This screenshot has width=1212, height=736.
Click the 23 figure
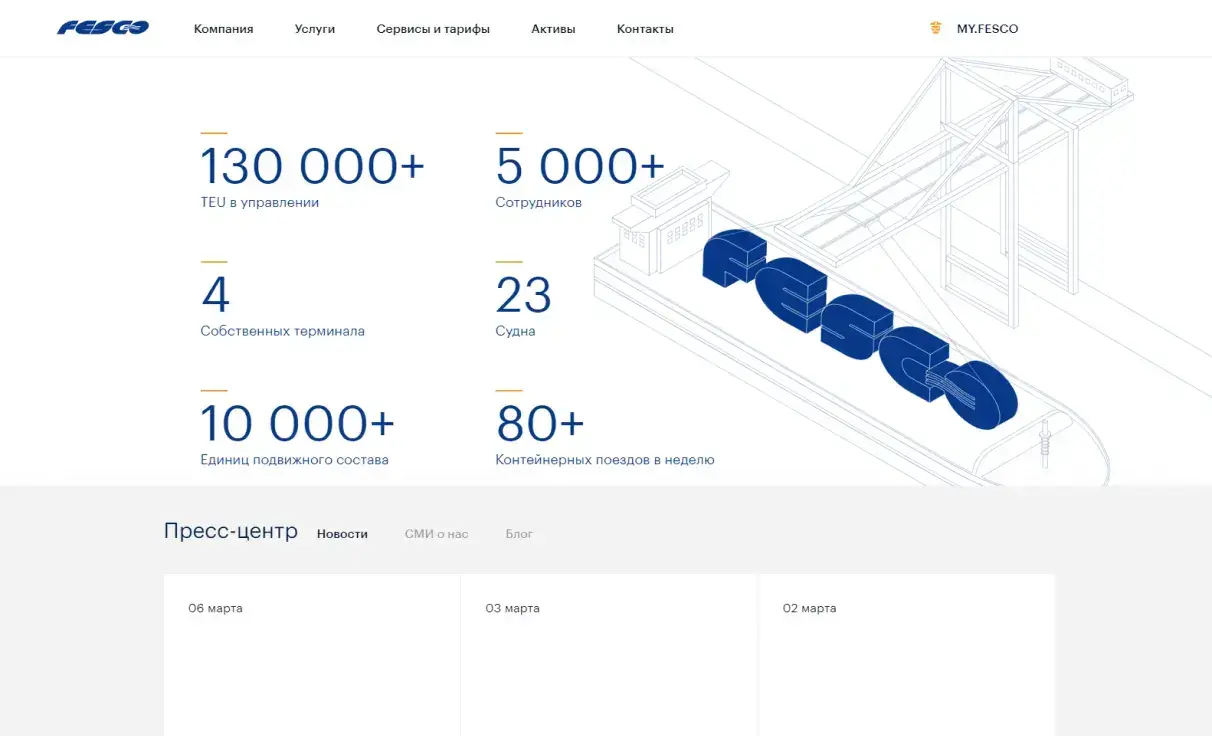[524, 295]
